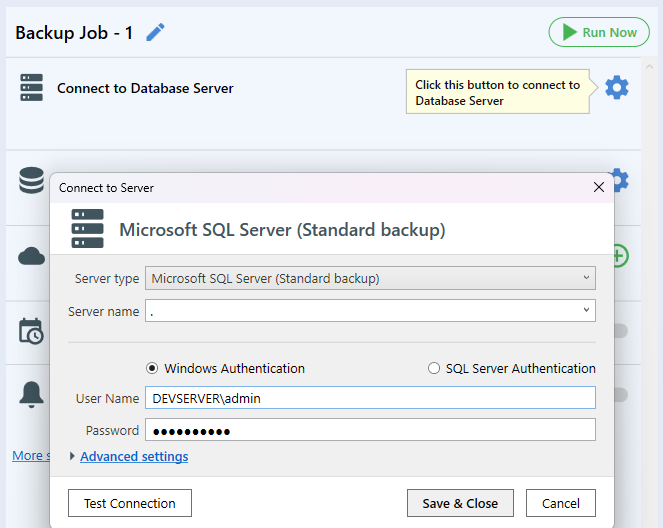The width and height of the screenshot is (663, 528).
Task: Add a storage destination with green plus
Action: point(621,256)
